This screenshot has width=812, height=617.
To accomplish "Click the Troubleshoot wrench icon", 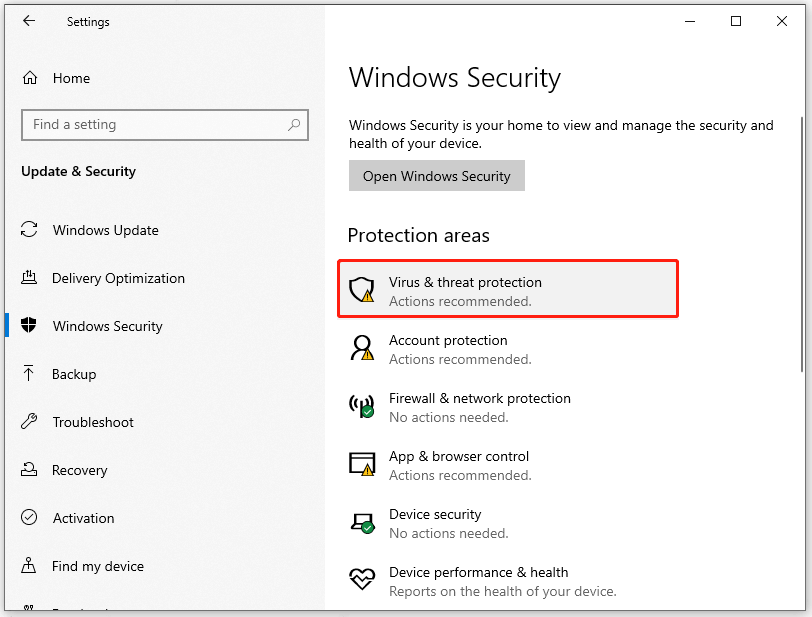I will point(30,422).
